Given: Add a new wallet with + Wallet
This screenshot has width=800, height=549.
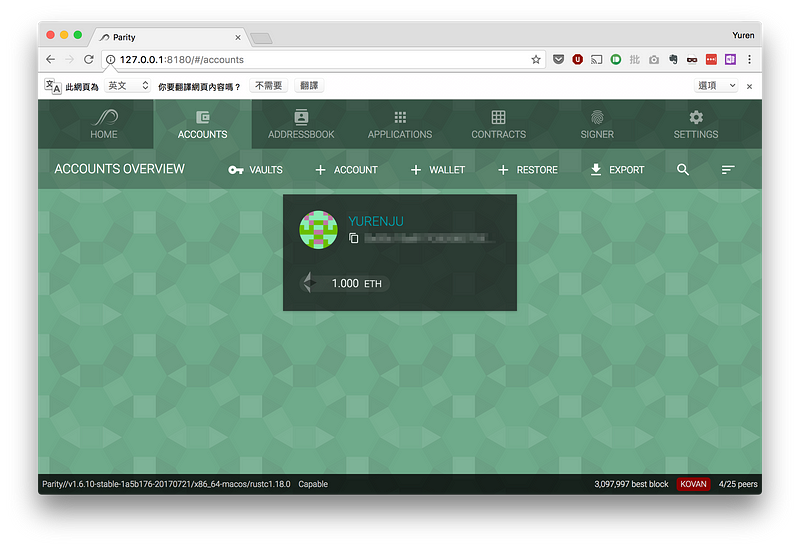Looking at the screenshot, I should point(437,170).
